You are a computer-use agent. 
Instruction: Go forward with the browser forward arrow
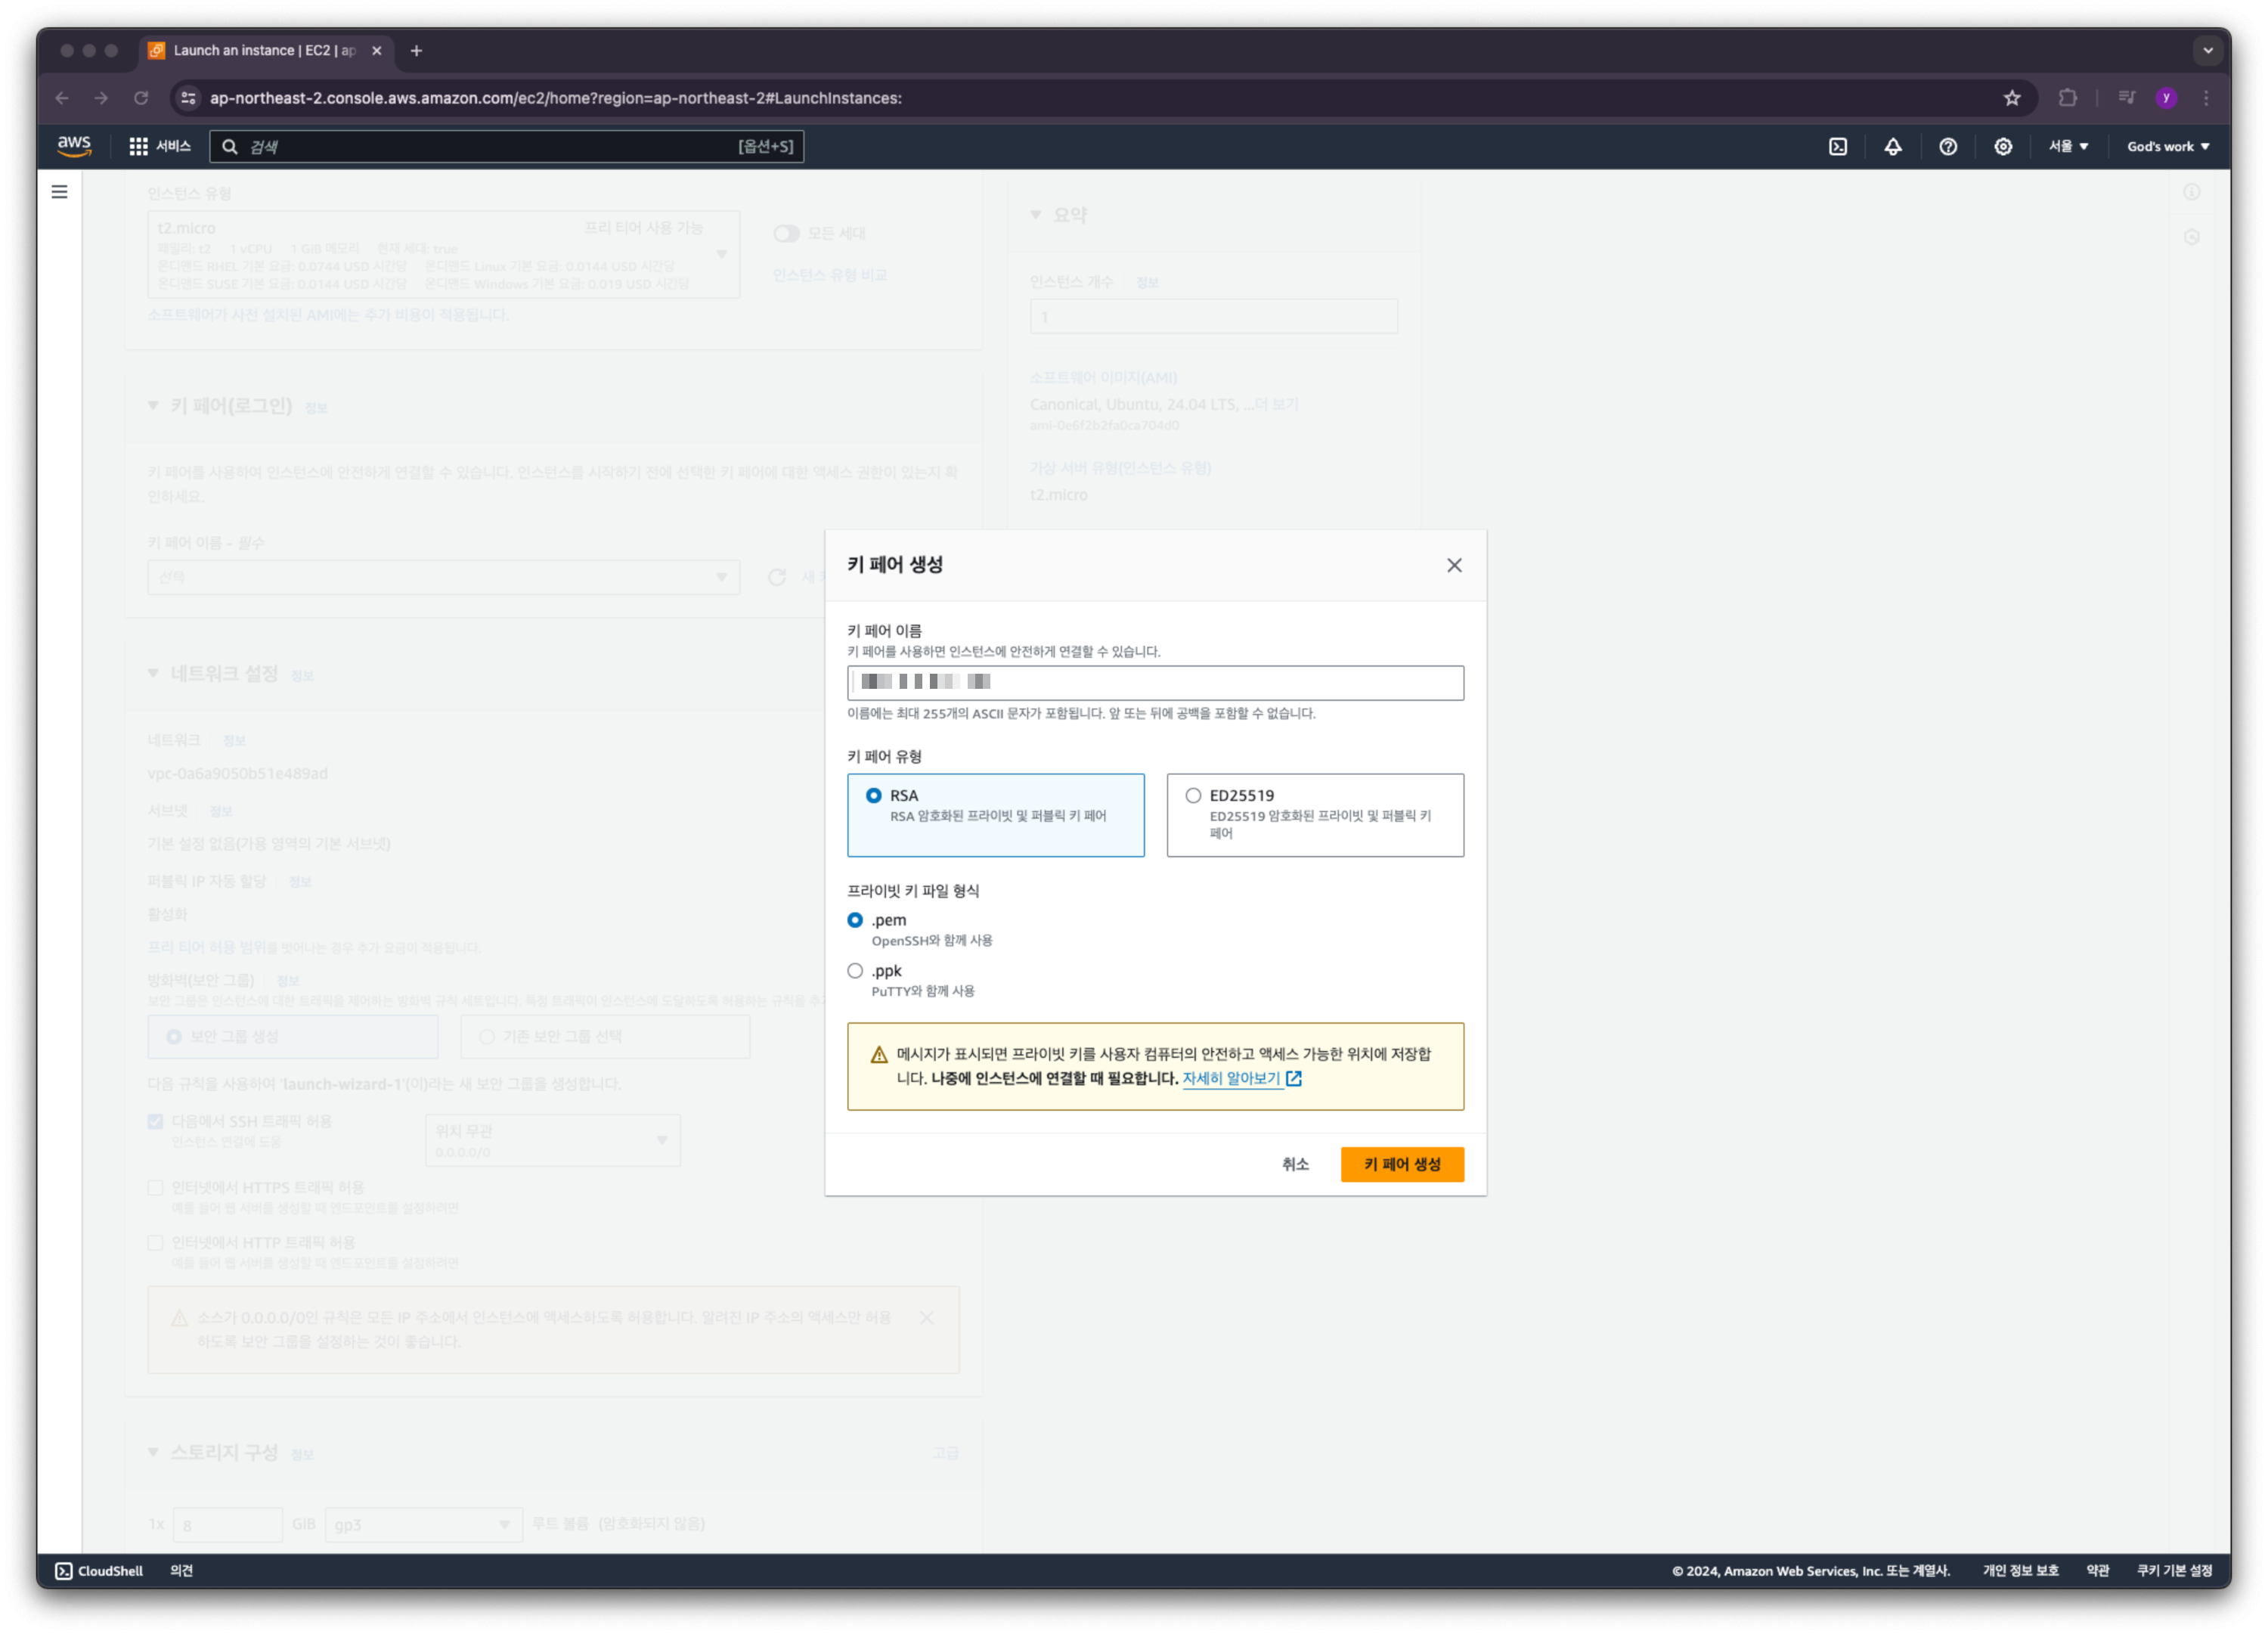tap(101, 98)
